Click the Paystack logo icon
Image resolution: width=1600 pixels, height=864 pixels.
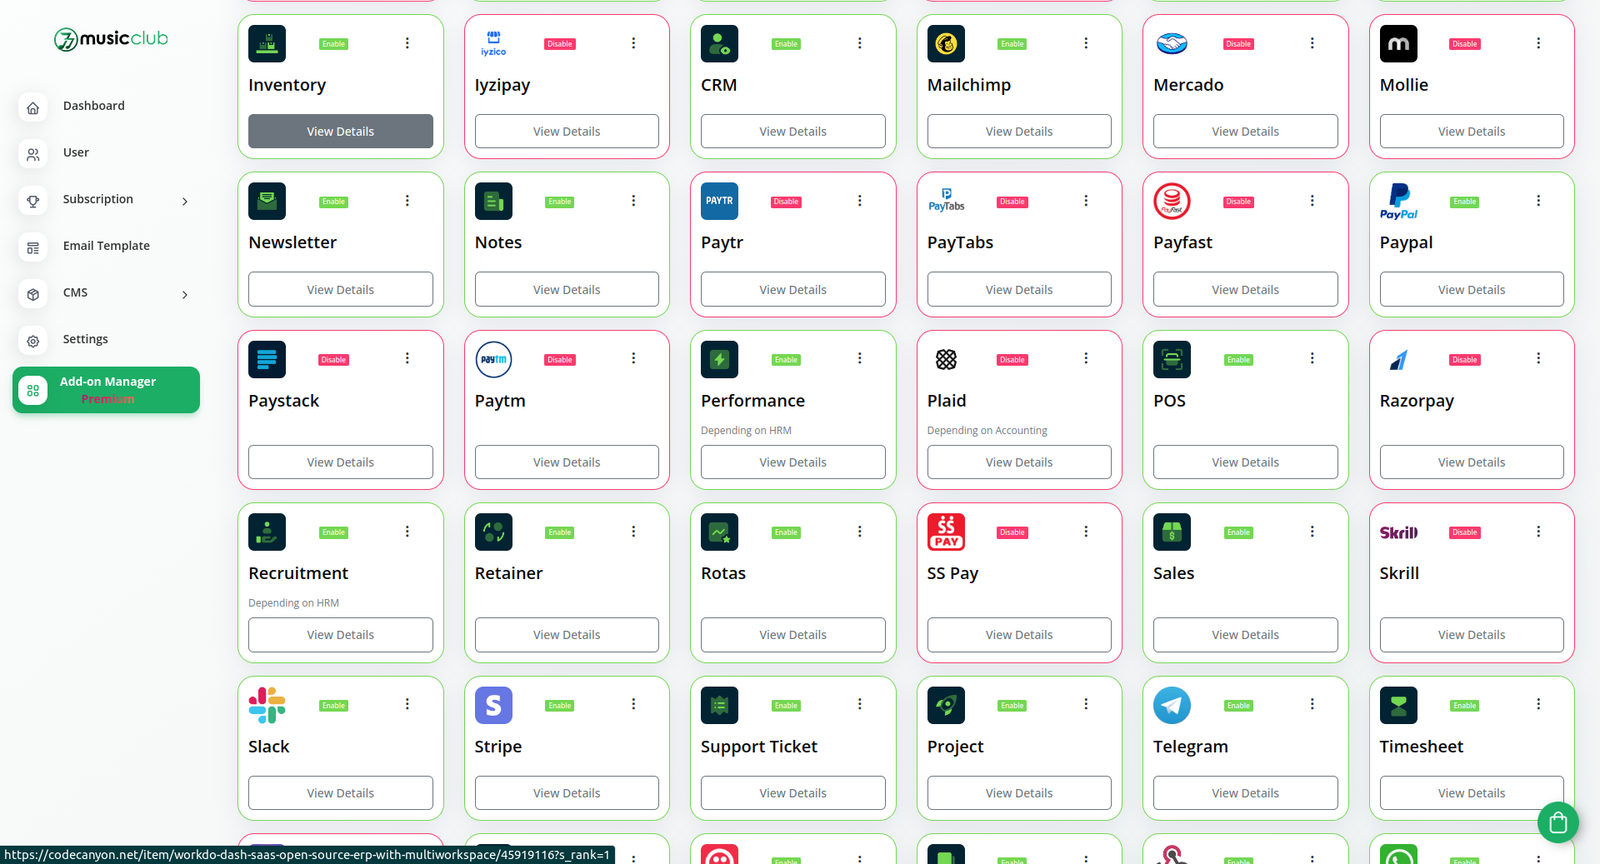tap(267, 359)
